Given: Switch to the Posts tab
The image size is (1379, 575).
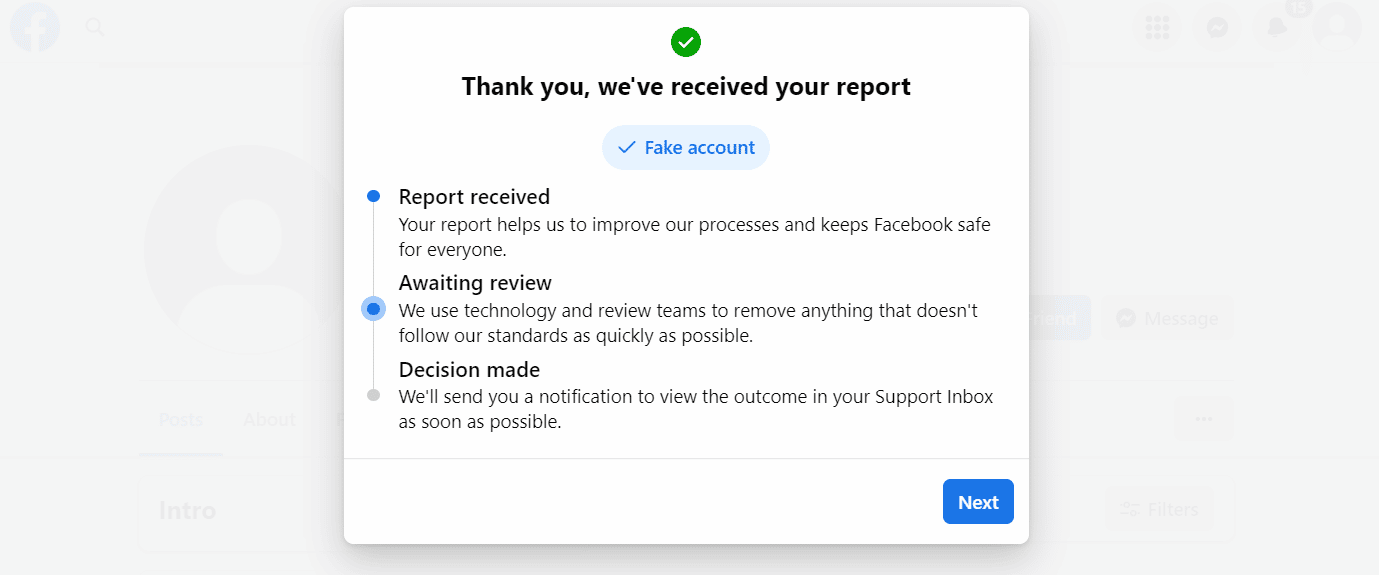Looking at the screenshot, I should (181, 420).
